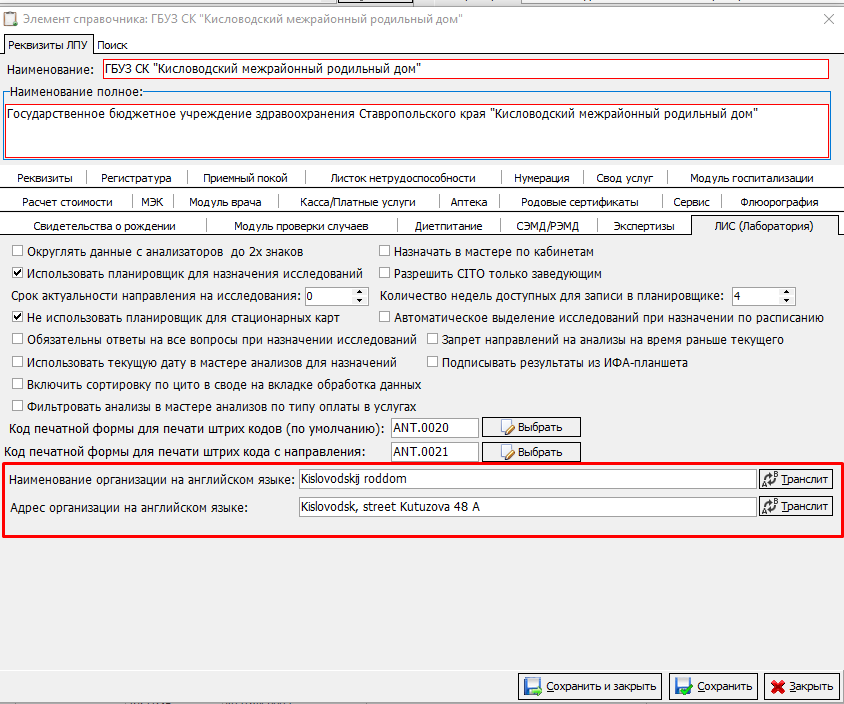This screenshot has height=704, width=844.
Task: Decrease weeks available in planner spinner
Action: (x=787, y=301)
